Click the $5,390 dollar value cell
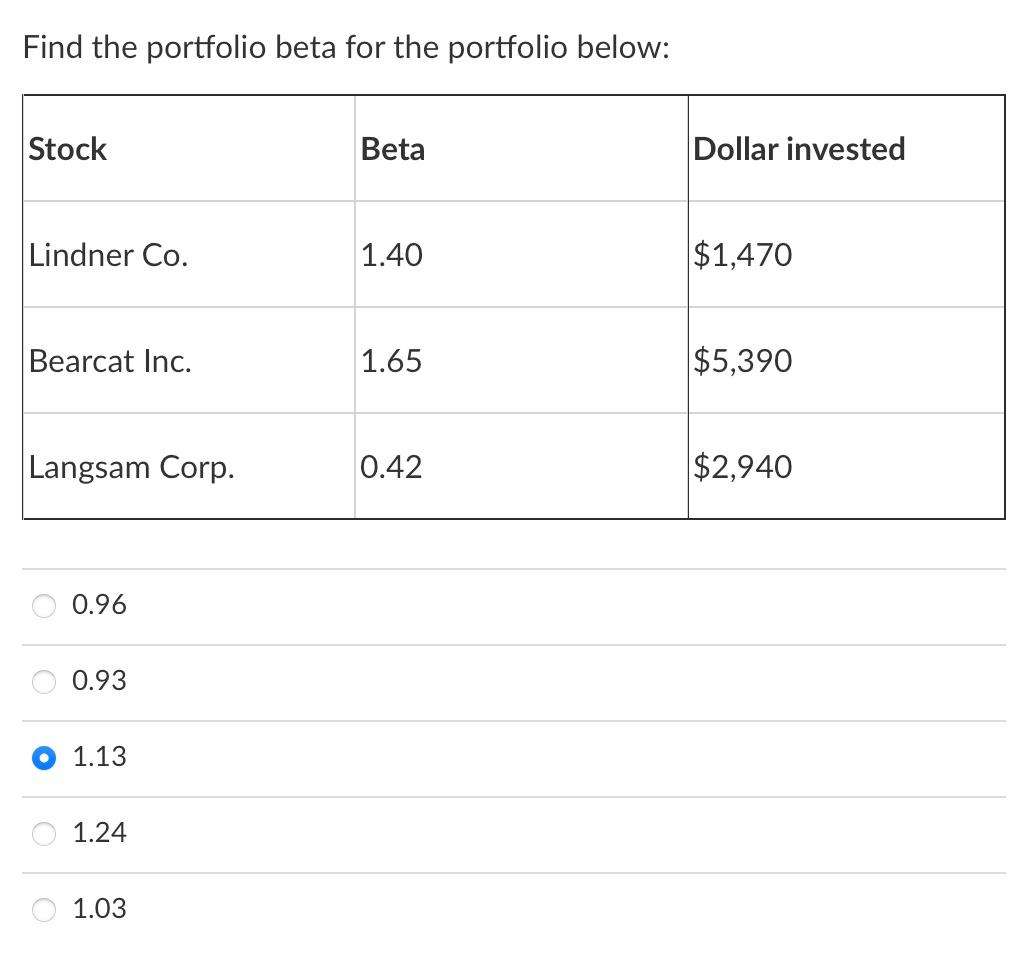 click(x=742, y=361)
